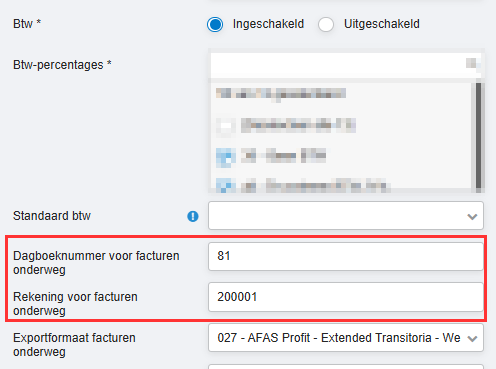The height and width of the screenshot is (369, 496).
Task: Focus the Rekening voor facturen onderweg field
Action: pos(346,297)
